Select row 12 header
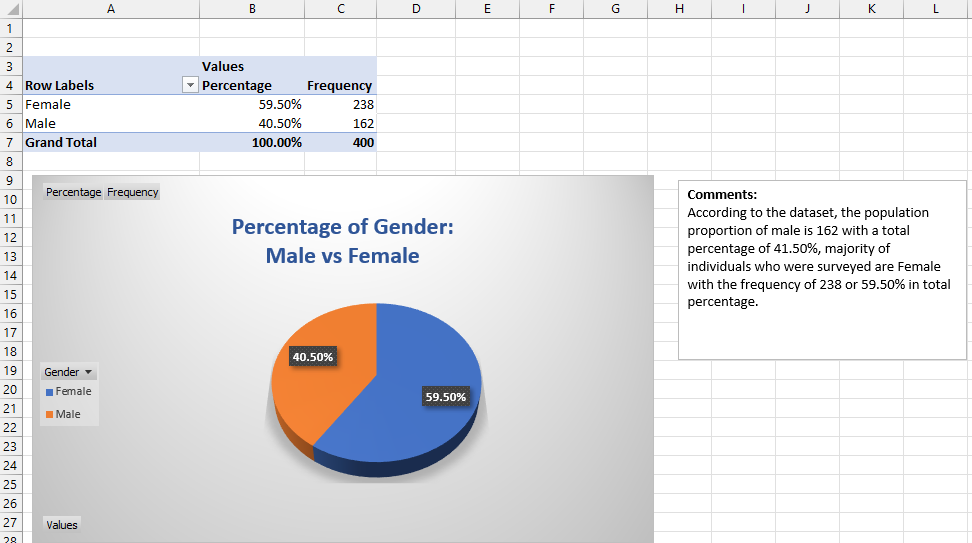972x543 pixels. pos(11,237)
